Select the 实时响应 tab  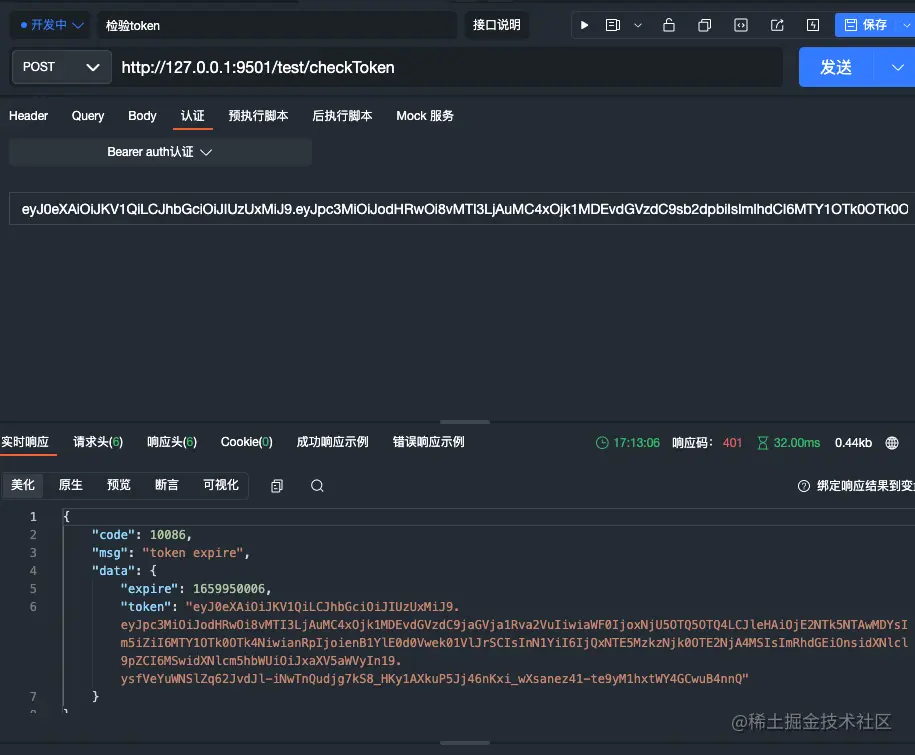click(x=25, y=442)
